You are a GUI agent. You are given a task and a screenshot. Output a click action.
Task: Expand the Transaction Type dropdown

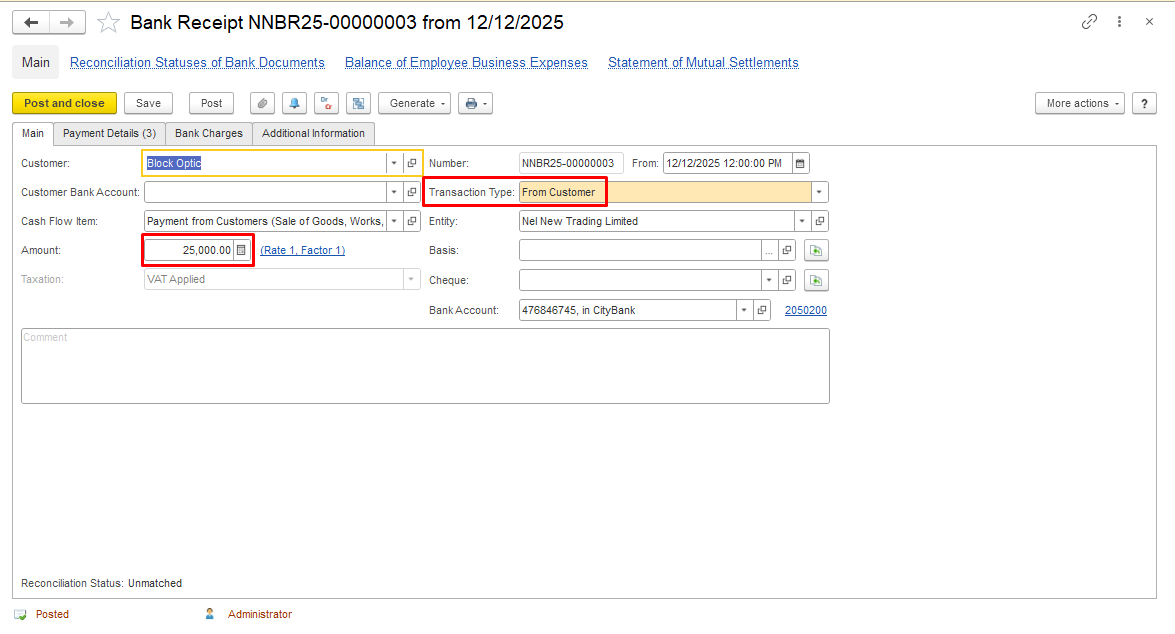[x=819, y=193]
